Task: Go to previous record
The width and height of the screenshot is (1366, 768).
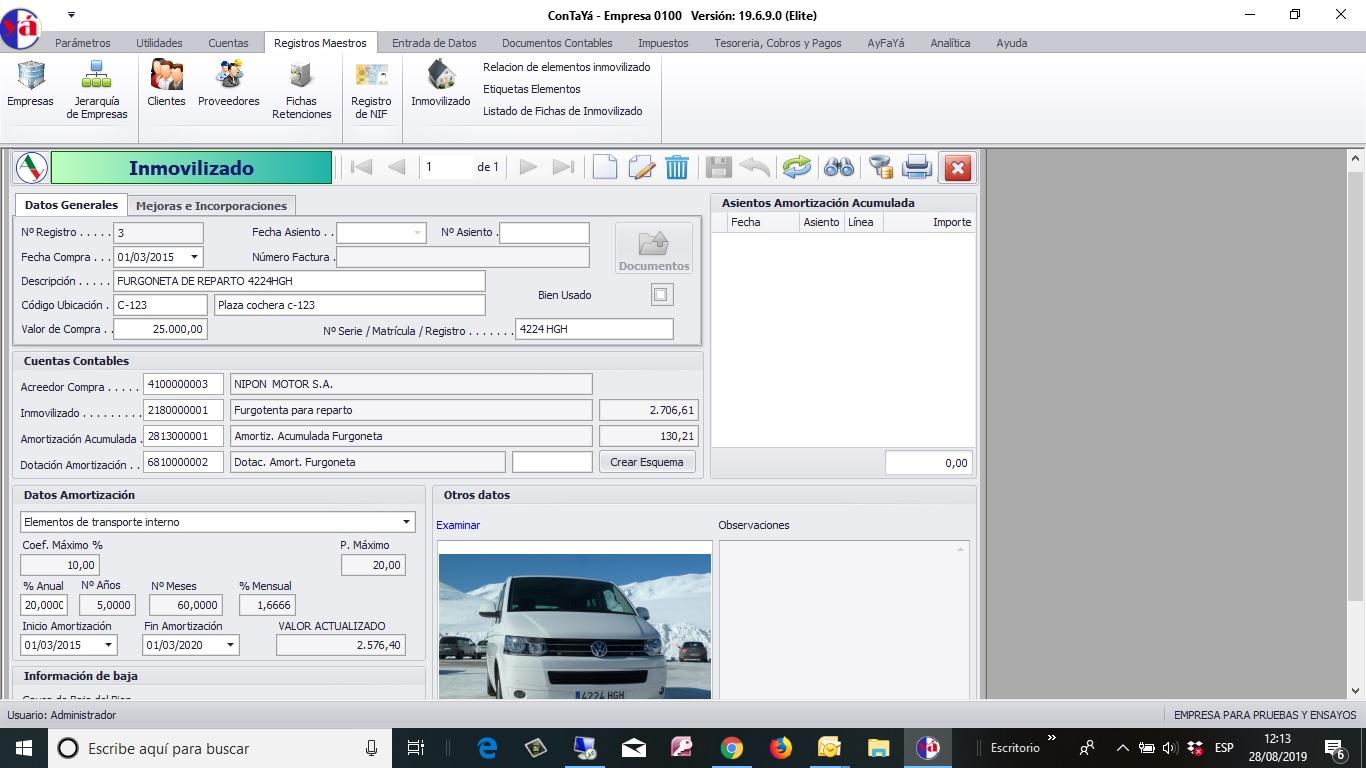Action: (x=397, y=167)
